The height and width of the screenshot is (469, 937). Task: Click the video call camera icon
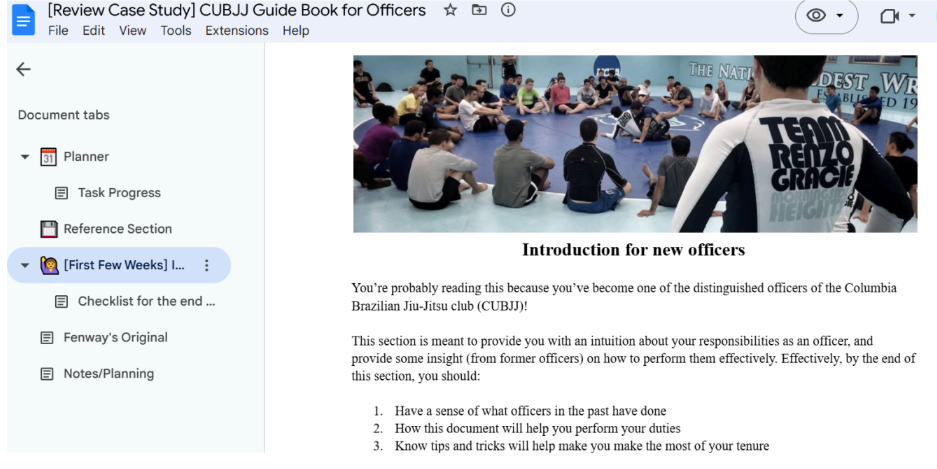(888, 16)
